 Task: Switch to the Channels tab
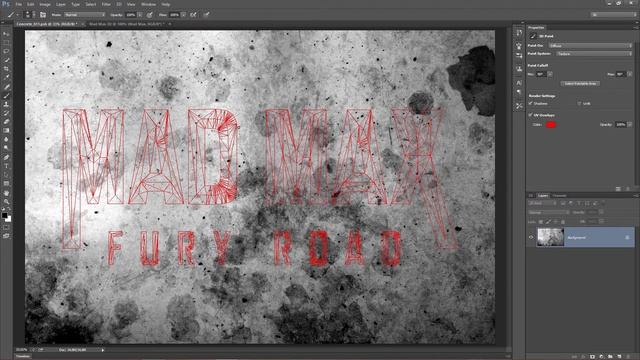click(560, 196)
